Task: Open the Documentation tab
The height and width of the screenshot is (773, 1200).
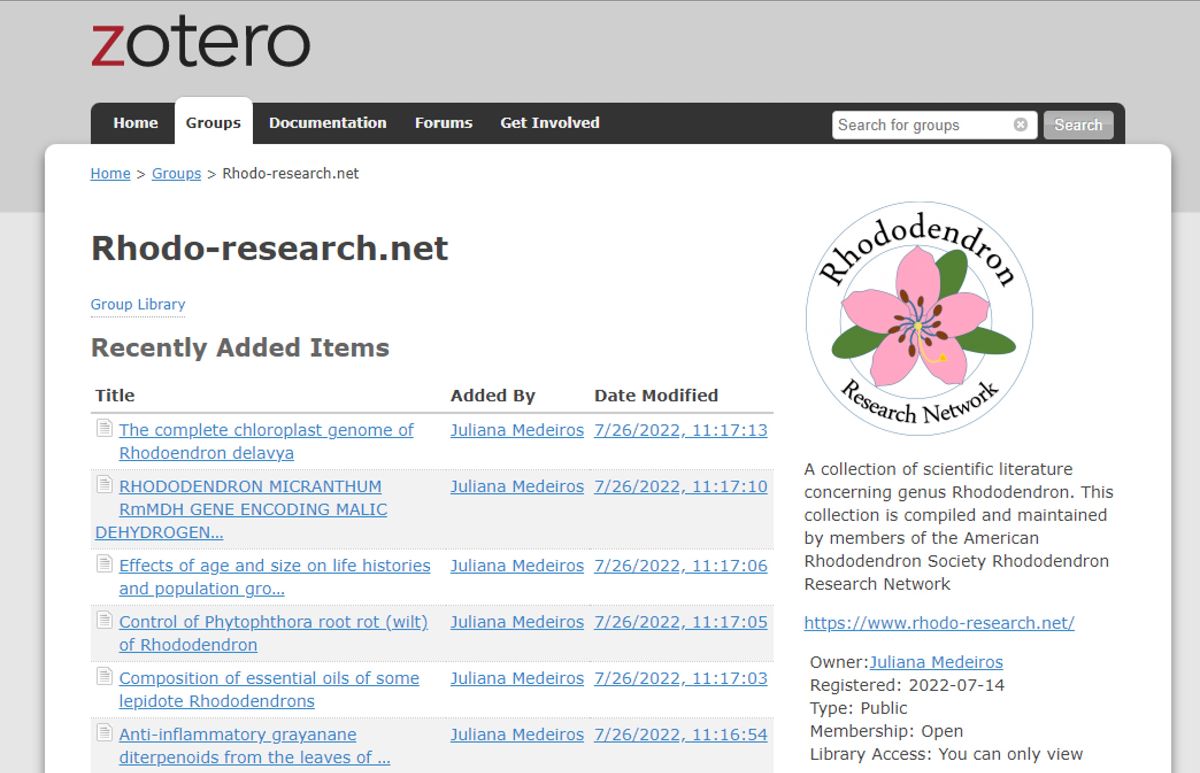Action: [x=327, y=123]
